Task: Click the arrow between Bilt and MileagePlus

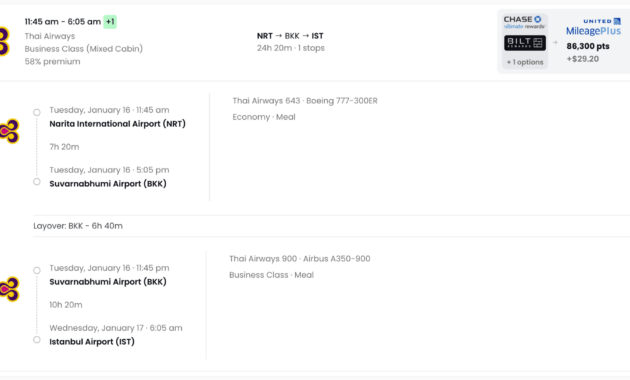Action: pos(555,42)
